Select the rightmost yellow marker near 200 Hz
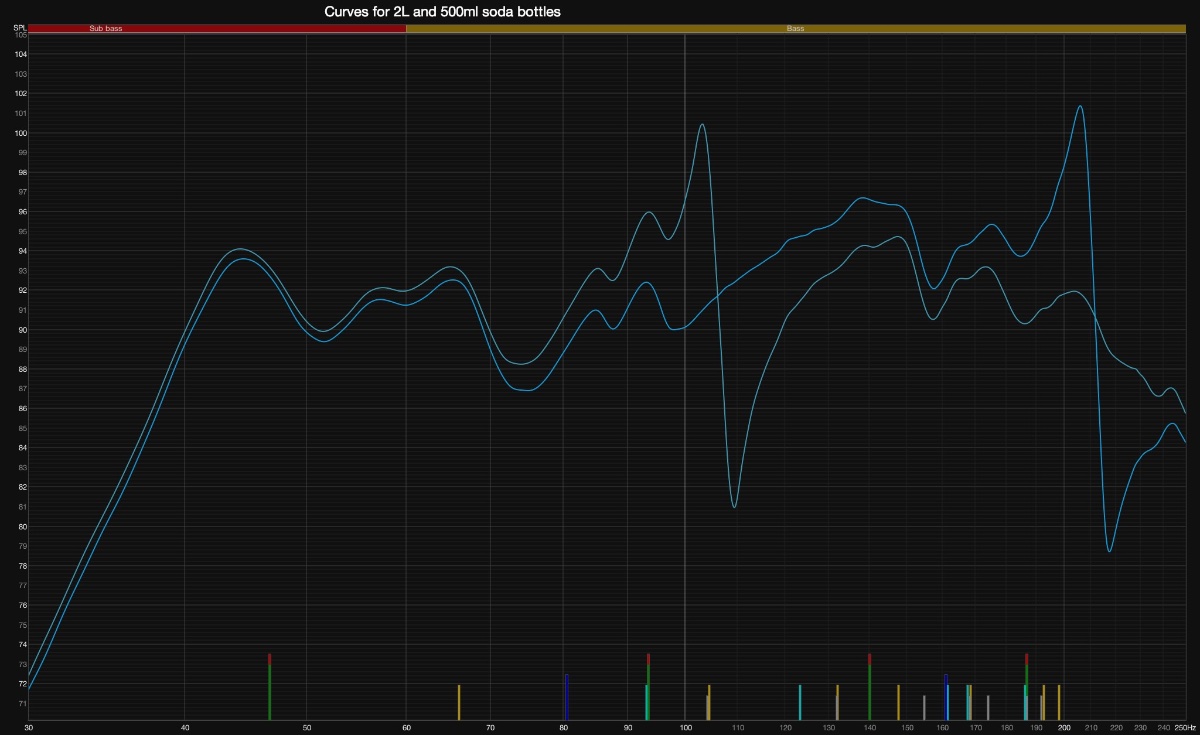The width and height of the screenshot is (1200, 735). pyautogui.click(x=1059, y=702)
